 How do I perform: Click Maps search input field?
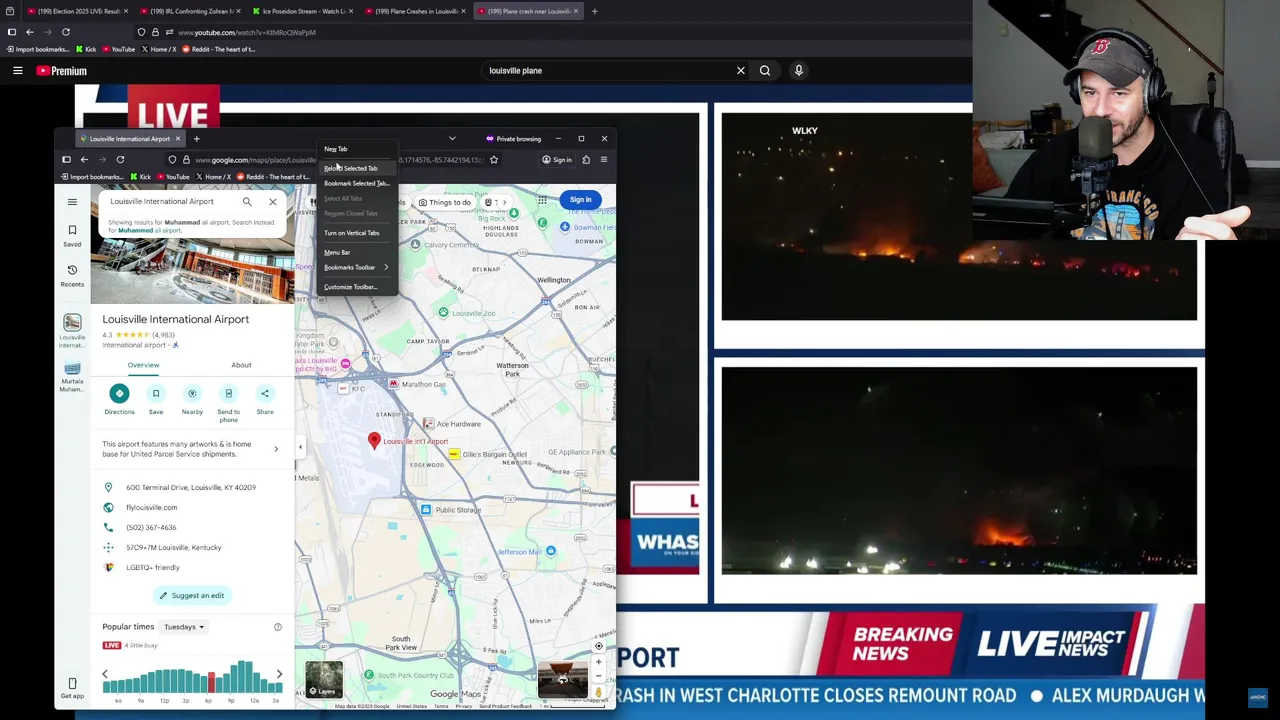(x=170, y=202)
